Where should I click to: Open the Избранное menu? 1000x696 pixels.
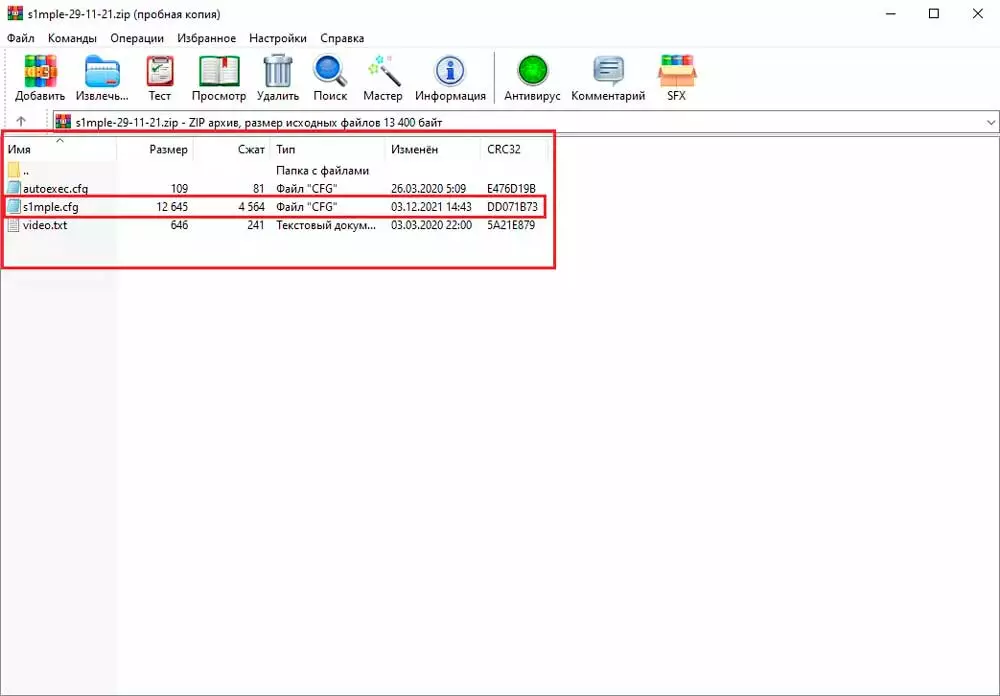coord(206,38)
